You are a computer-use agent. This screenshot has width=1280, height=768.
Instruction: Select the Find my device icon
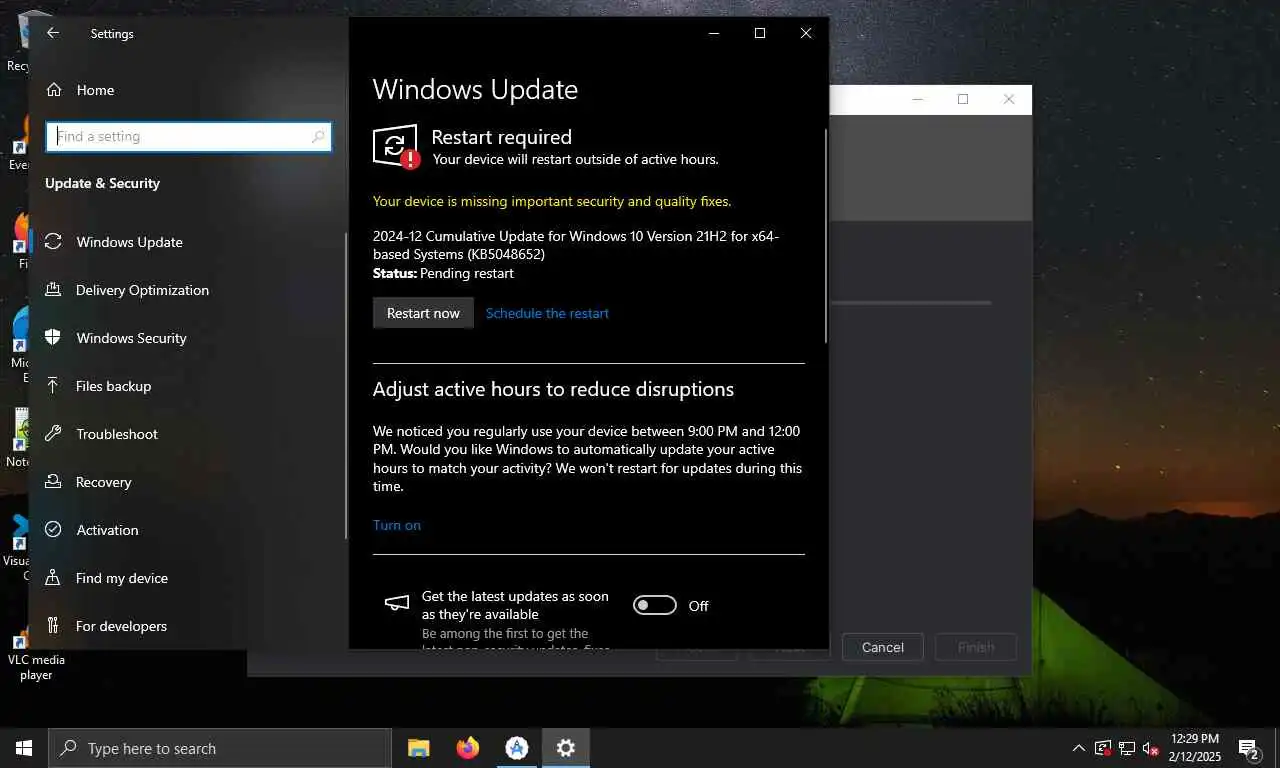[x=54, y=578]
